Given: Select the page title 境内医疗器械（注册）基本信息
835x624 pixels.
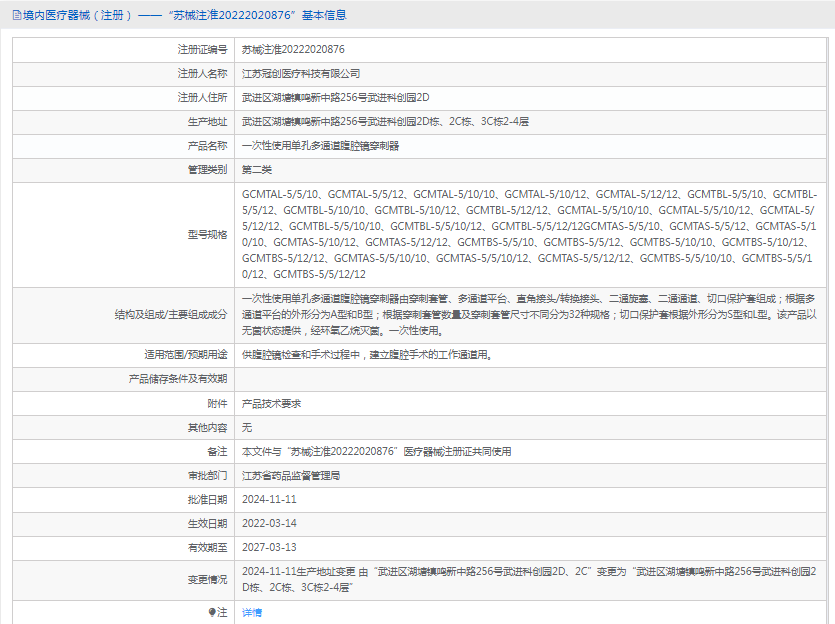Looking at the screenshot, I should coord(184,15).
